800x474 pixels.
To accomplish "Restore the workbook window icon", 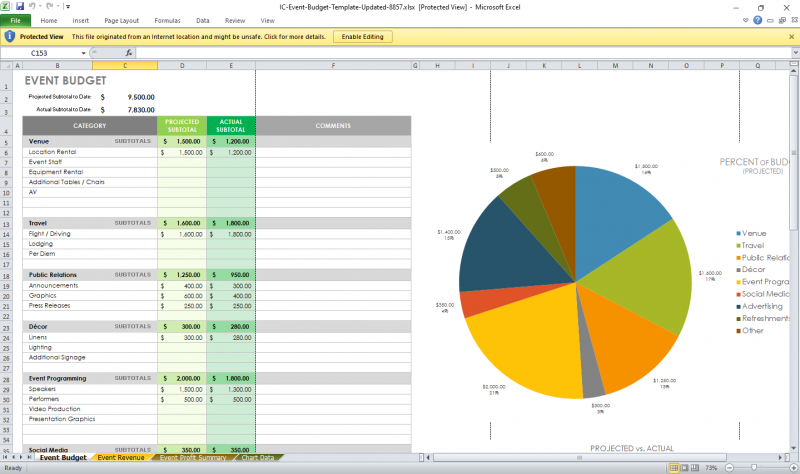I will (x=782, y=20).
